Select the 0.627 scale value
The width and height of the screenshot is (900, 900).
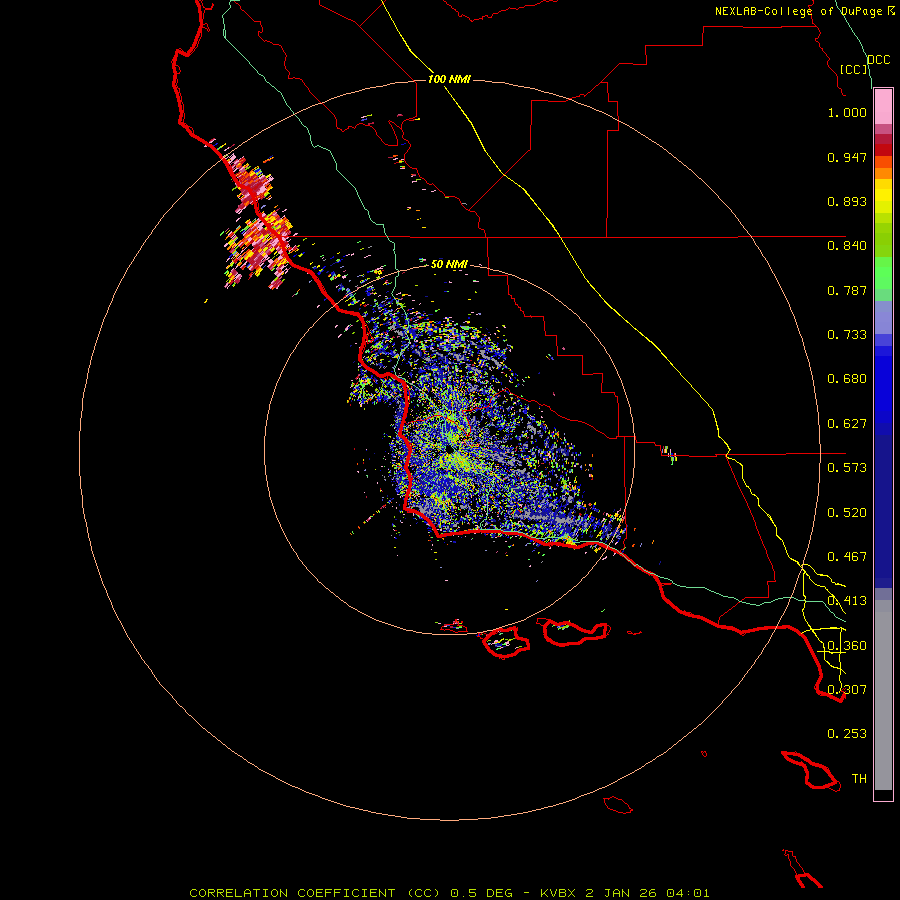click(x=847, y=424)
